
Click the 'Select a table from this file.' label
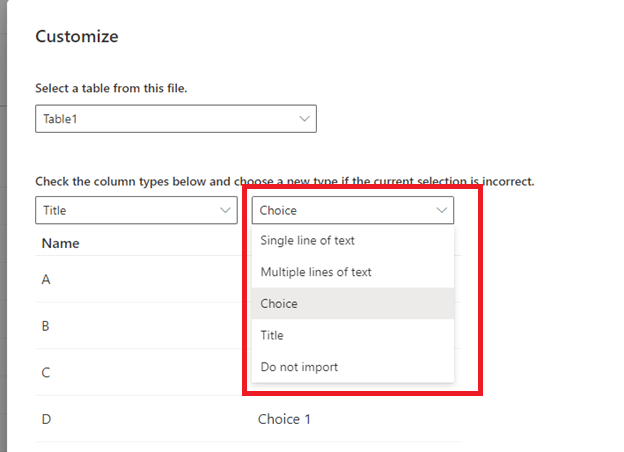(111, 88)
